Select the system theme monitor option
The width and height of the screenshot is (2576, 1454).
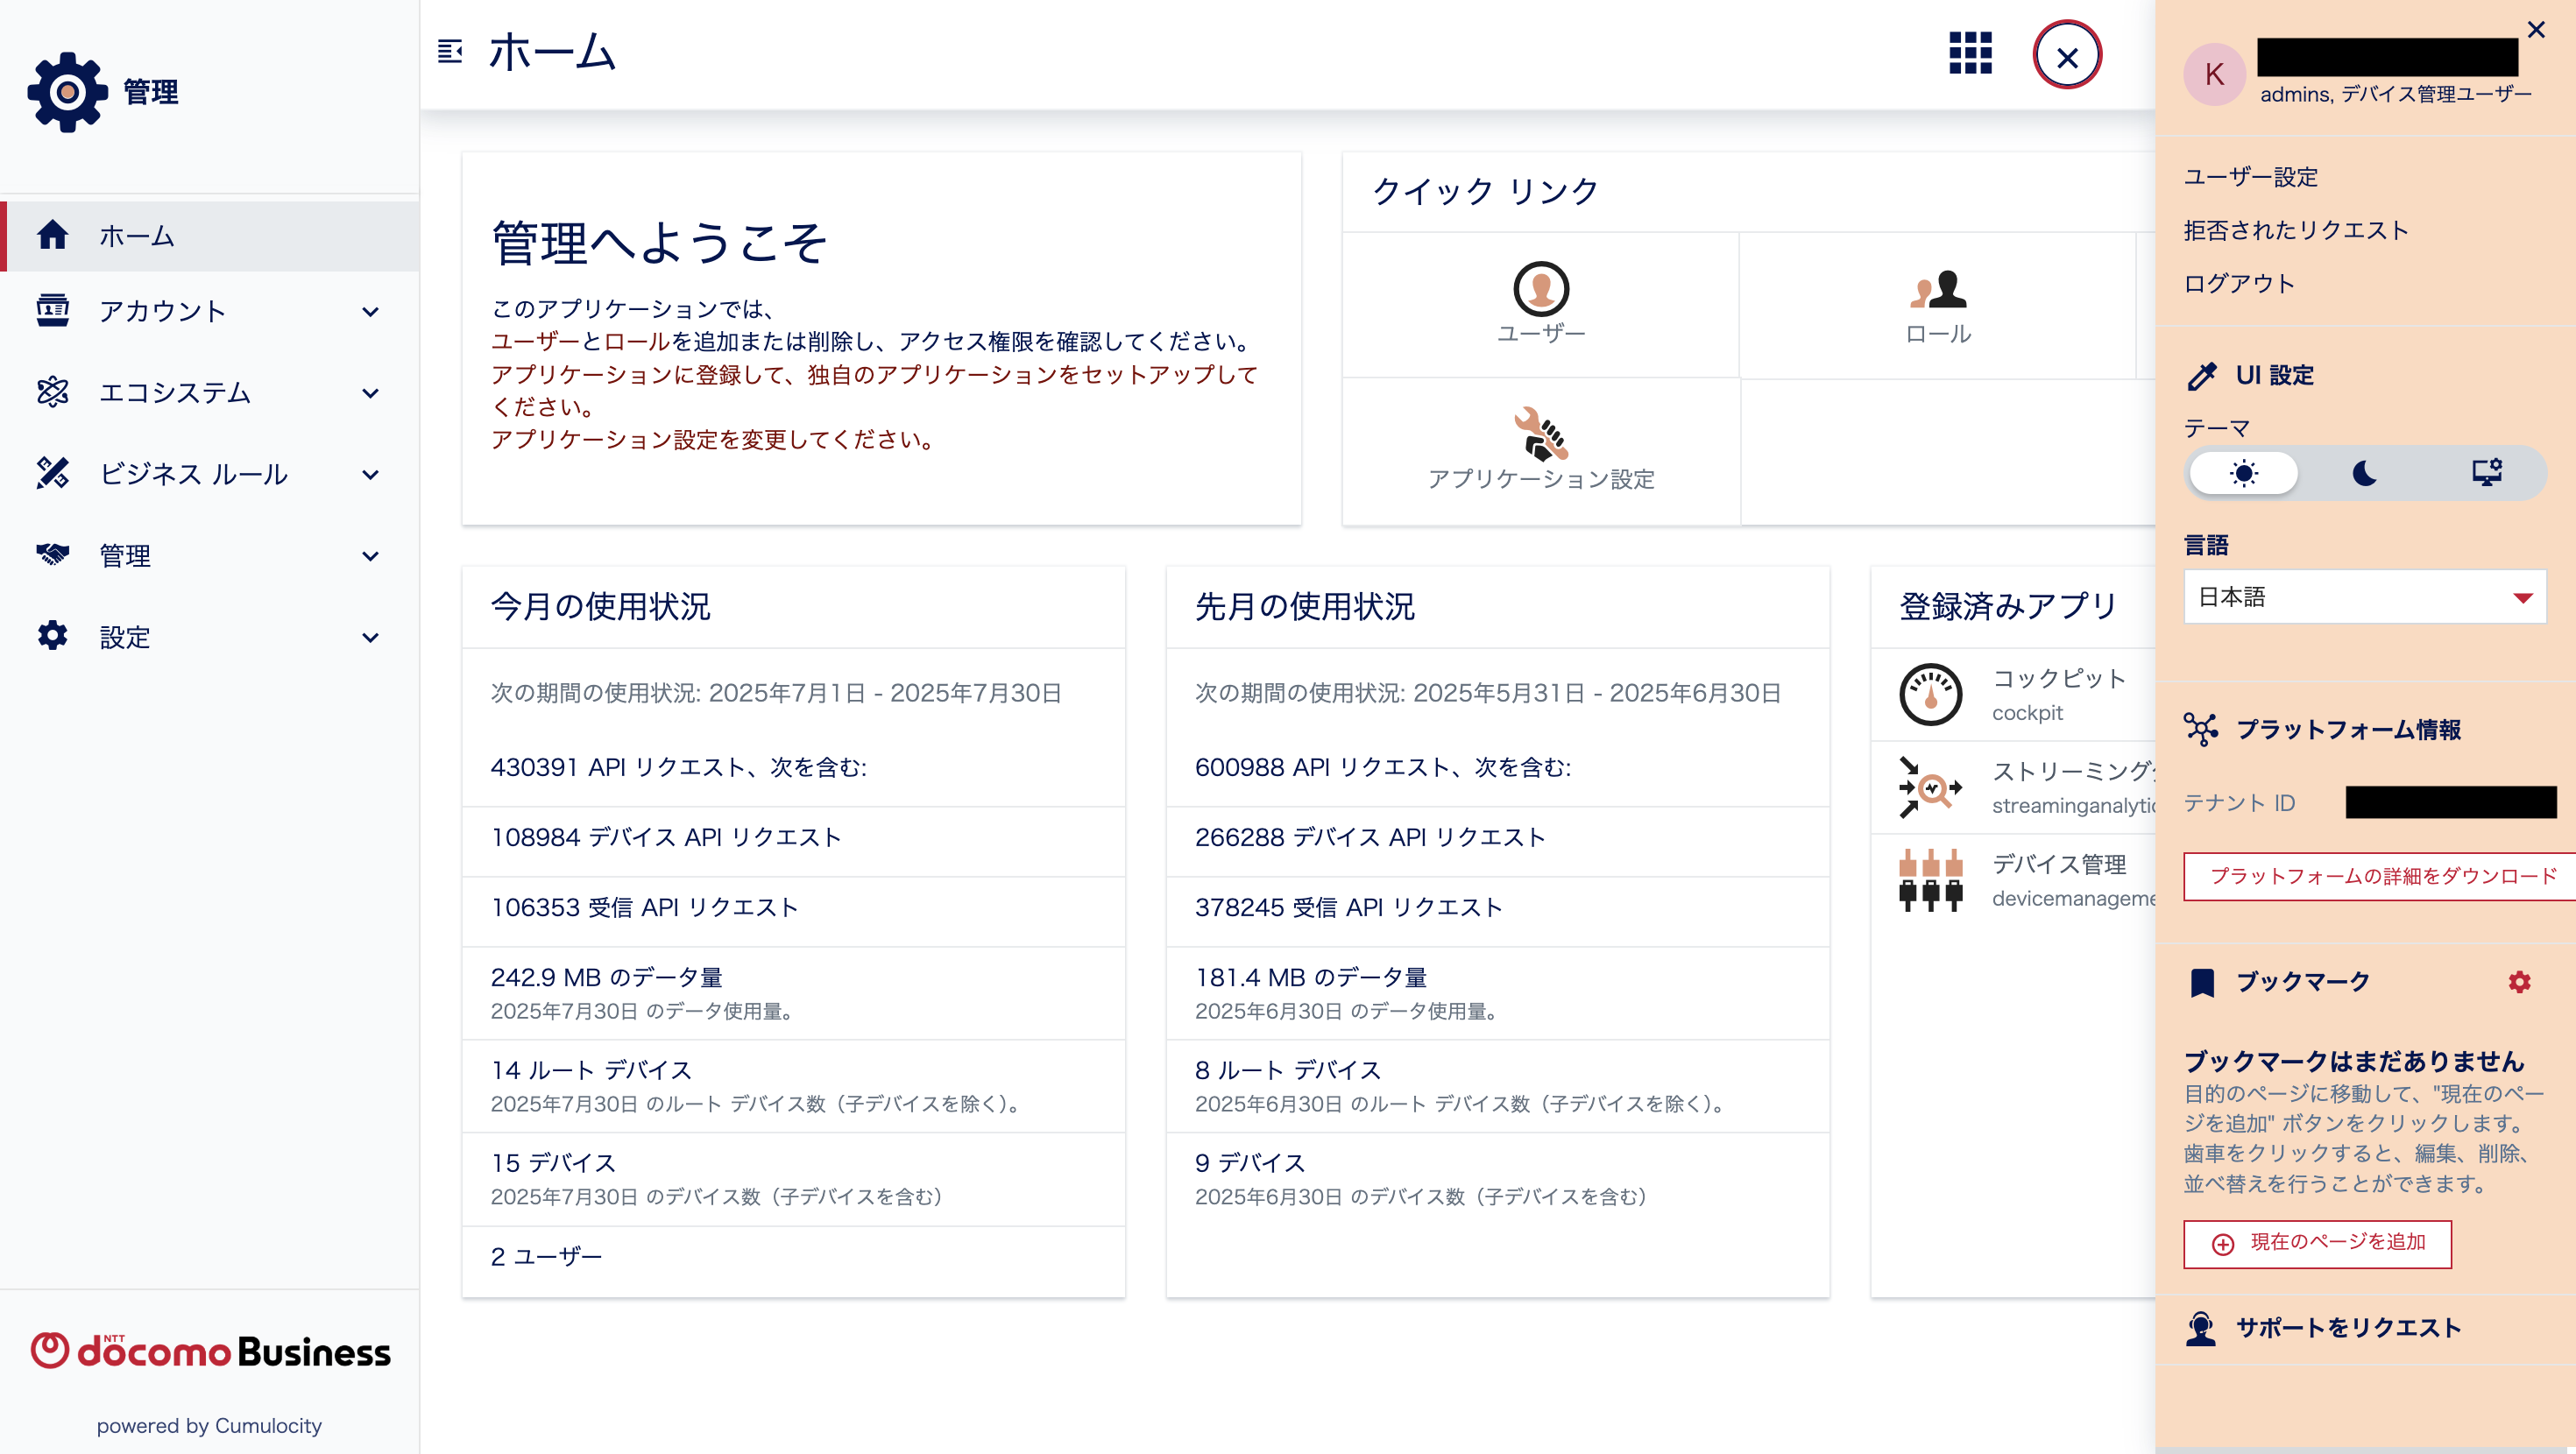tap(2487, 473)
